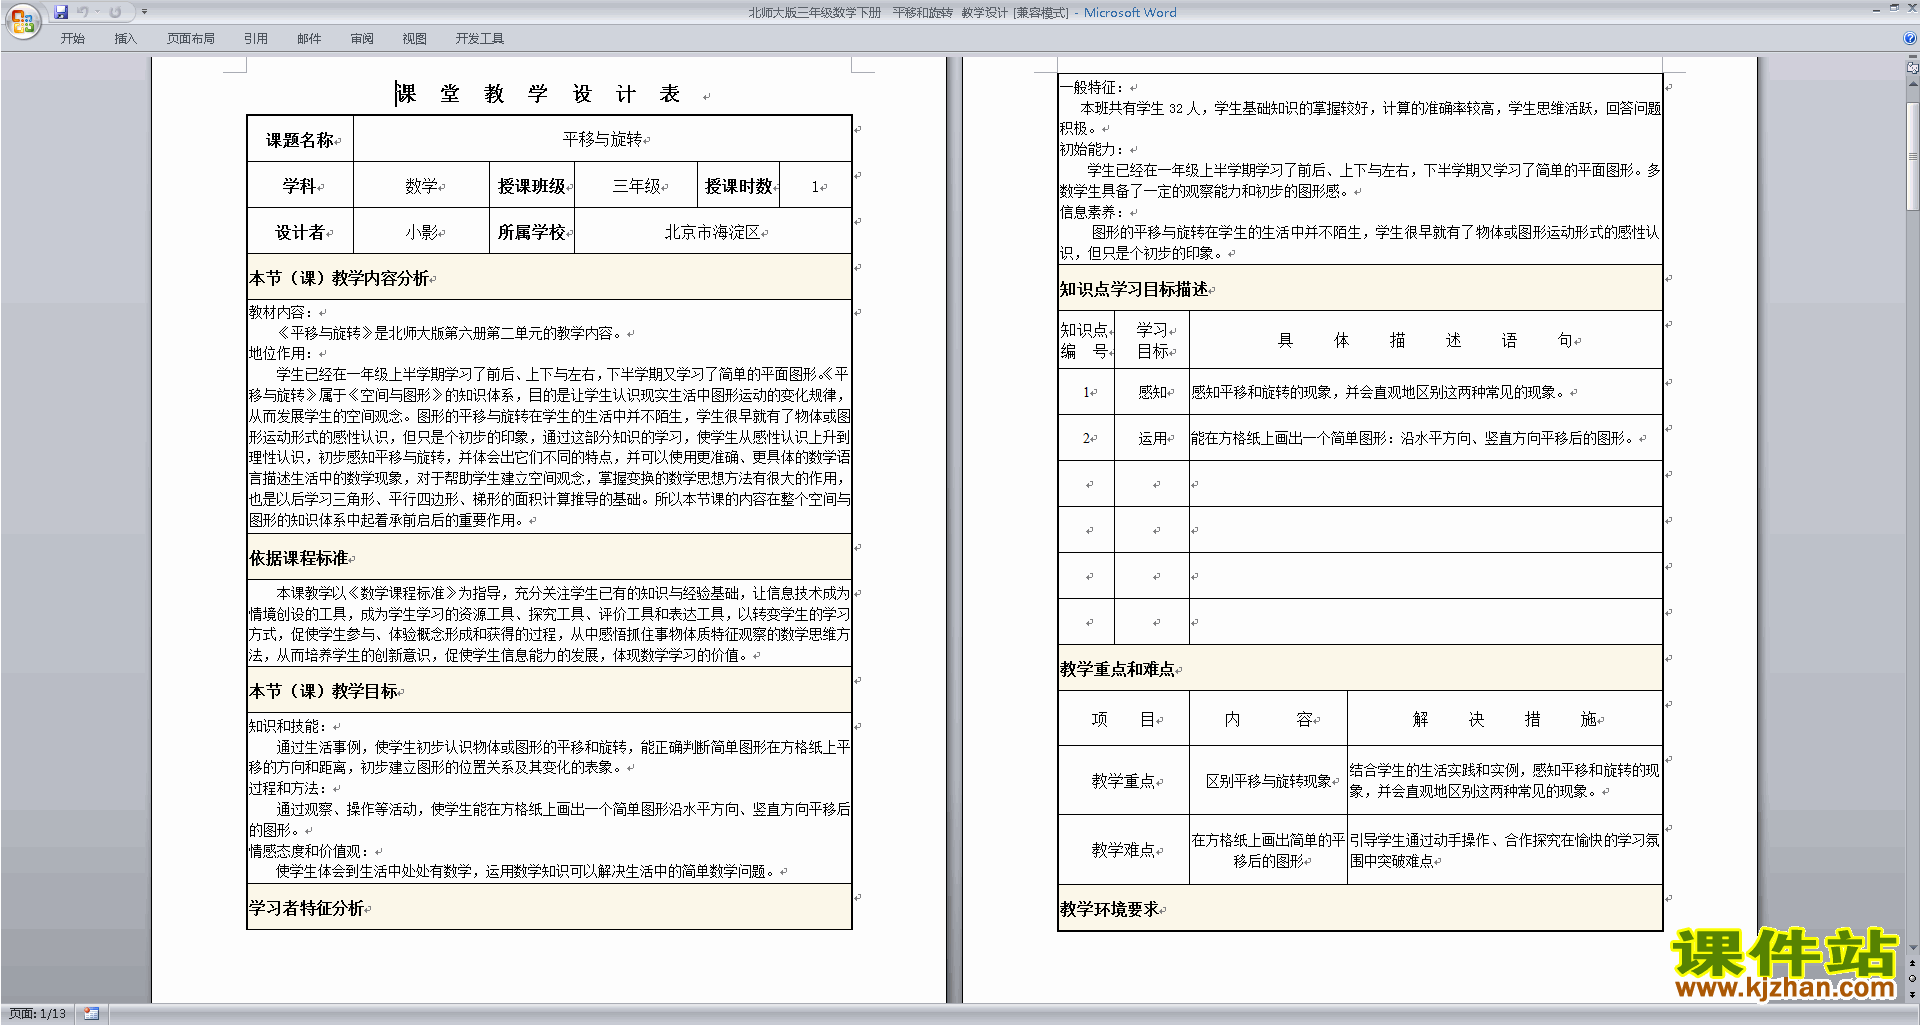Click the heading 依据课程标准
This screenshot has width=1920, height=1025.
pyautogui.click(x=299, y=558)
